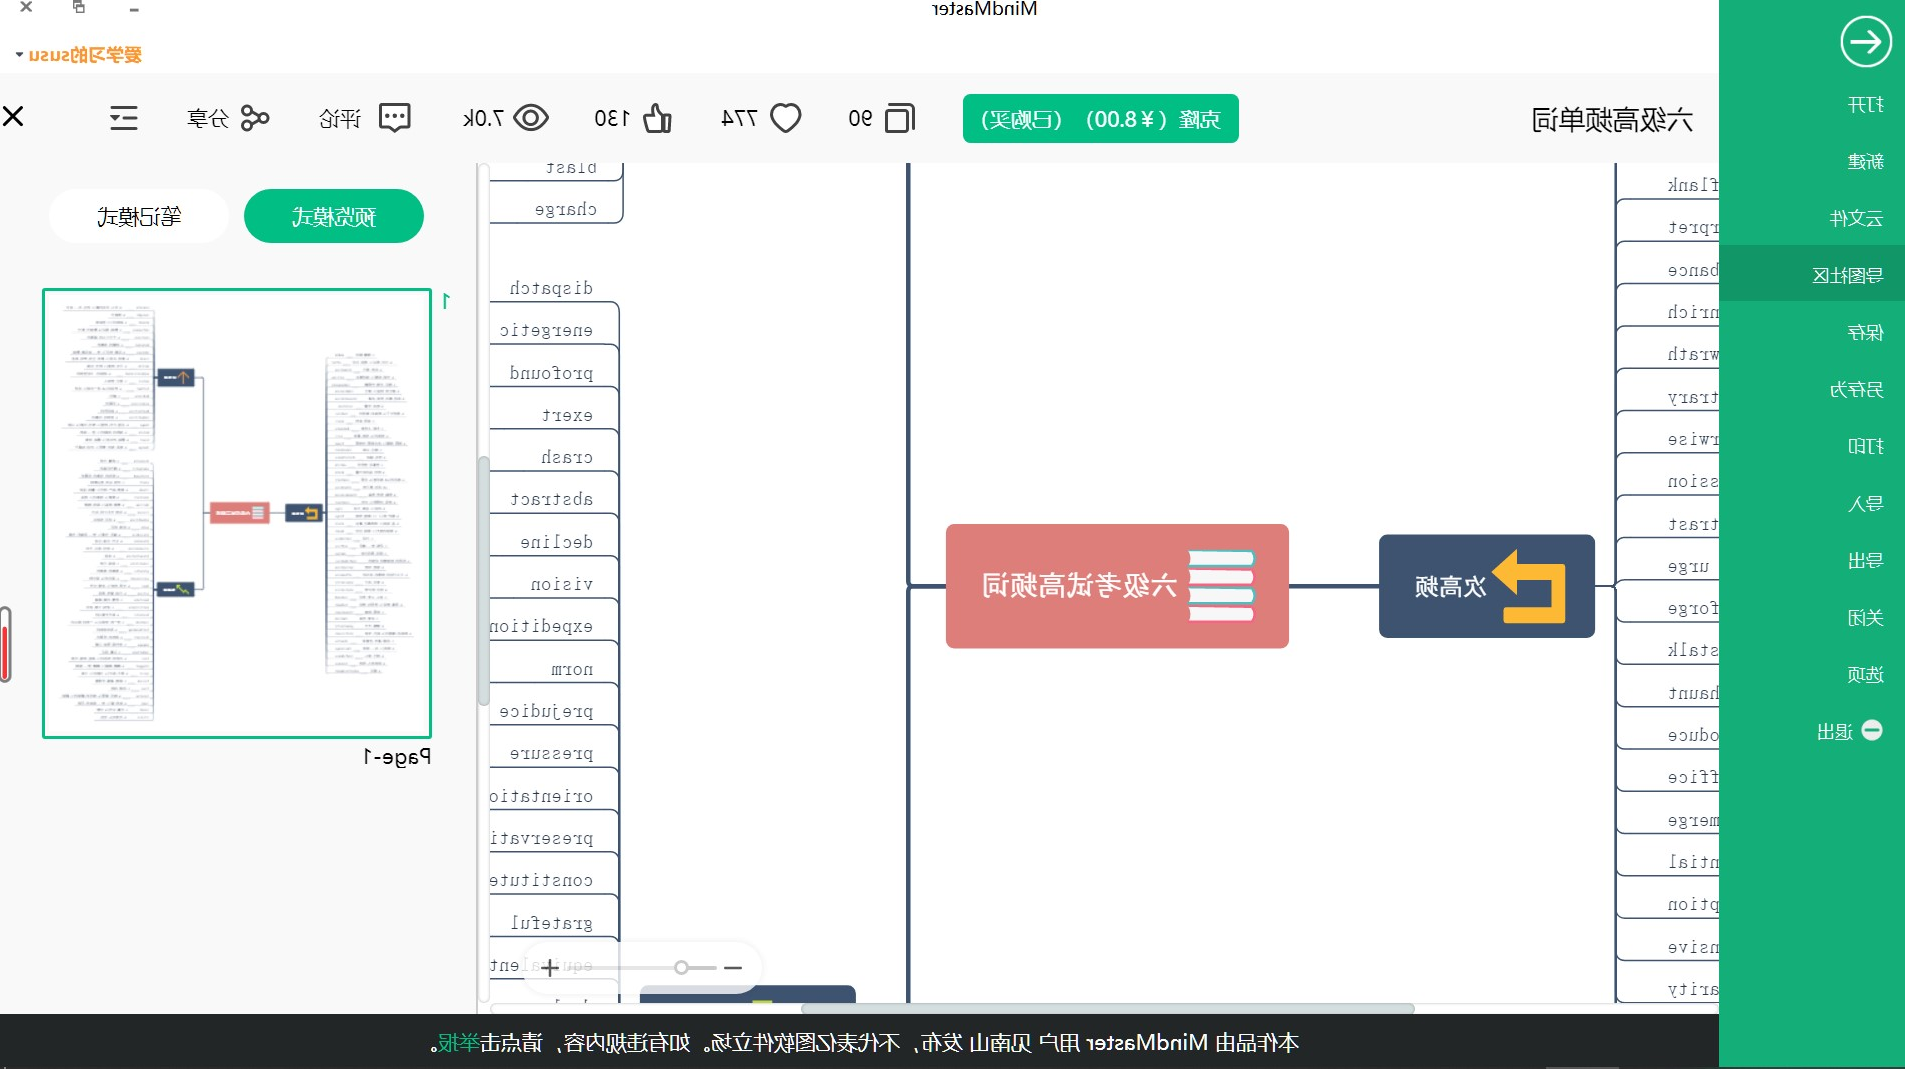Screen dimensions: 1905x1069
Task: Click the title 六级高频单词
Action: pos(1612,120)
